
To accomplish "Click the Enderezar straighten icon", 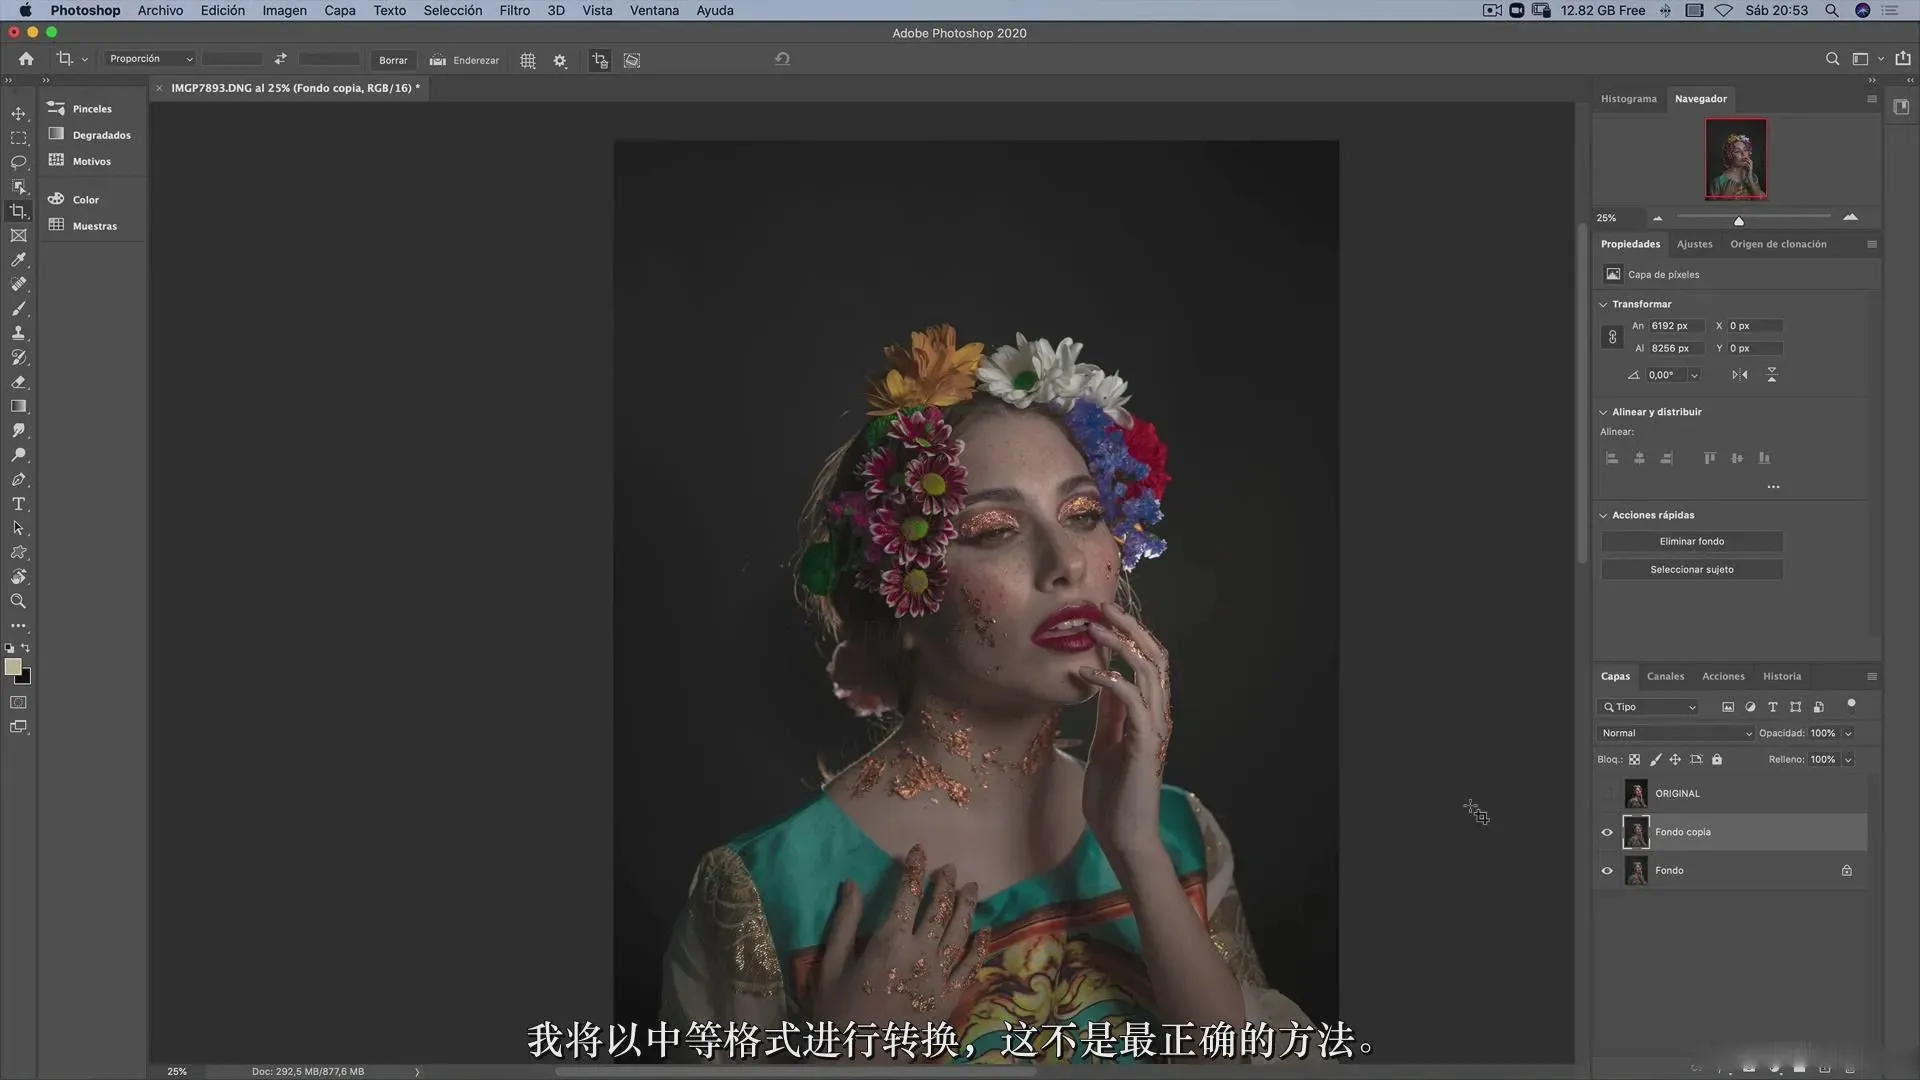I will [438, 60].
